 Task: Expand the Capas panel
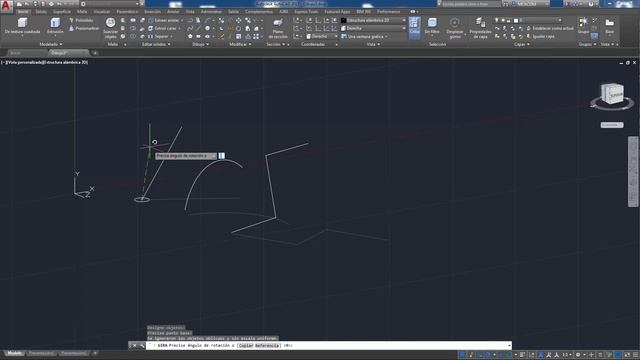coord(522,44)
